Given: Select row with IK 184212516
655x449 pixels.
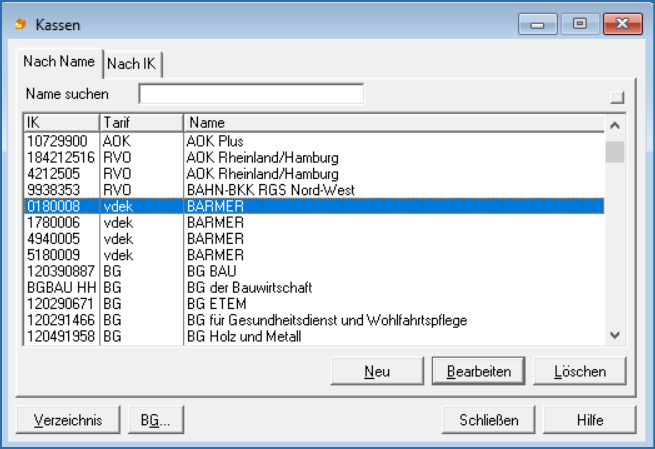Looking at the screenshot, I should click(x=314, y=157).
